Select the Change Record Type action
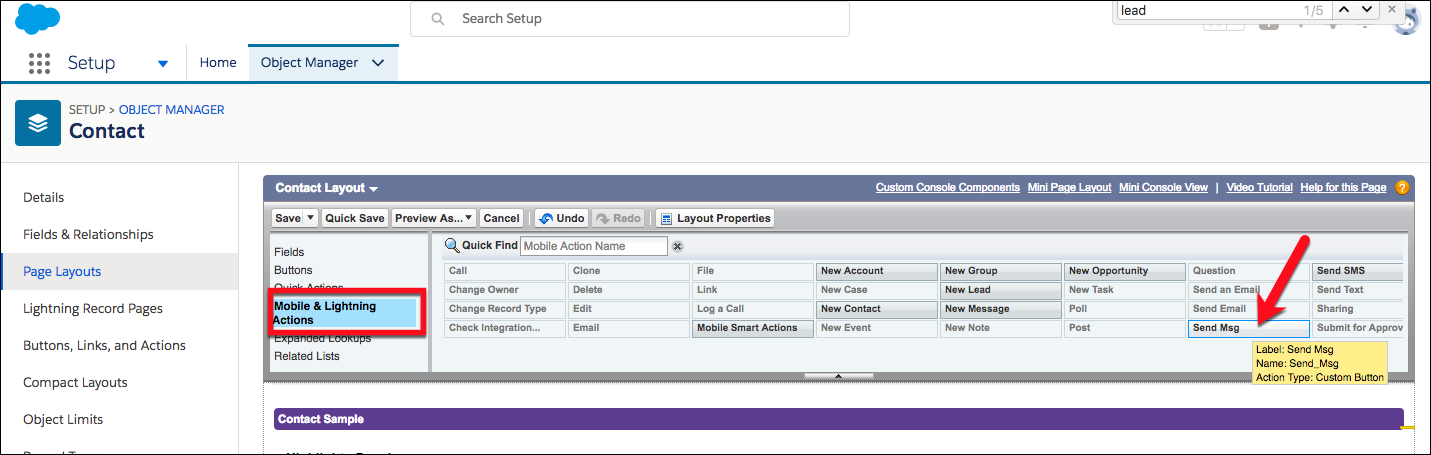Viewport: 1431px width, 455px height. (x=505, y=309)
